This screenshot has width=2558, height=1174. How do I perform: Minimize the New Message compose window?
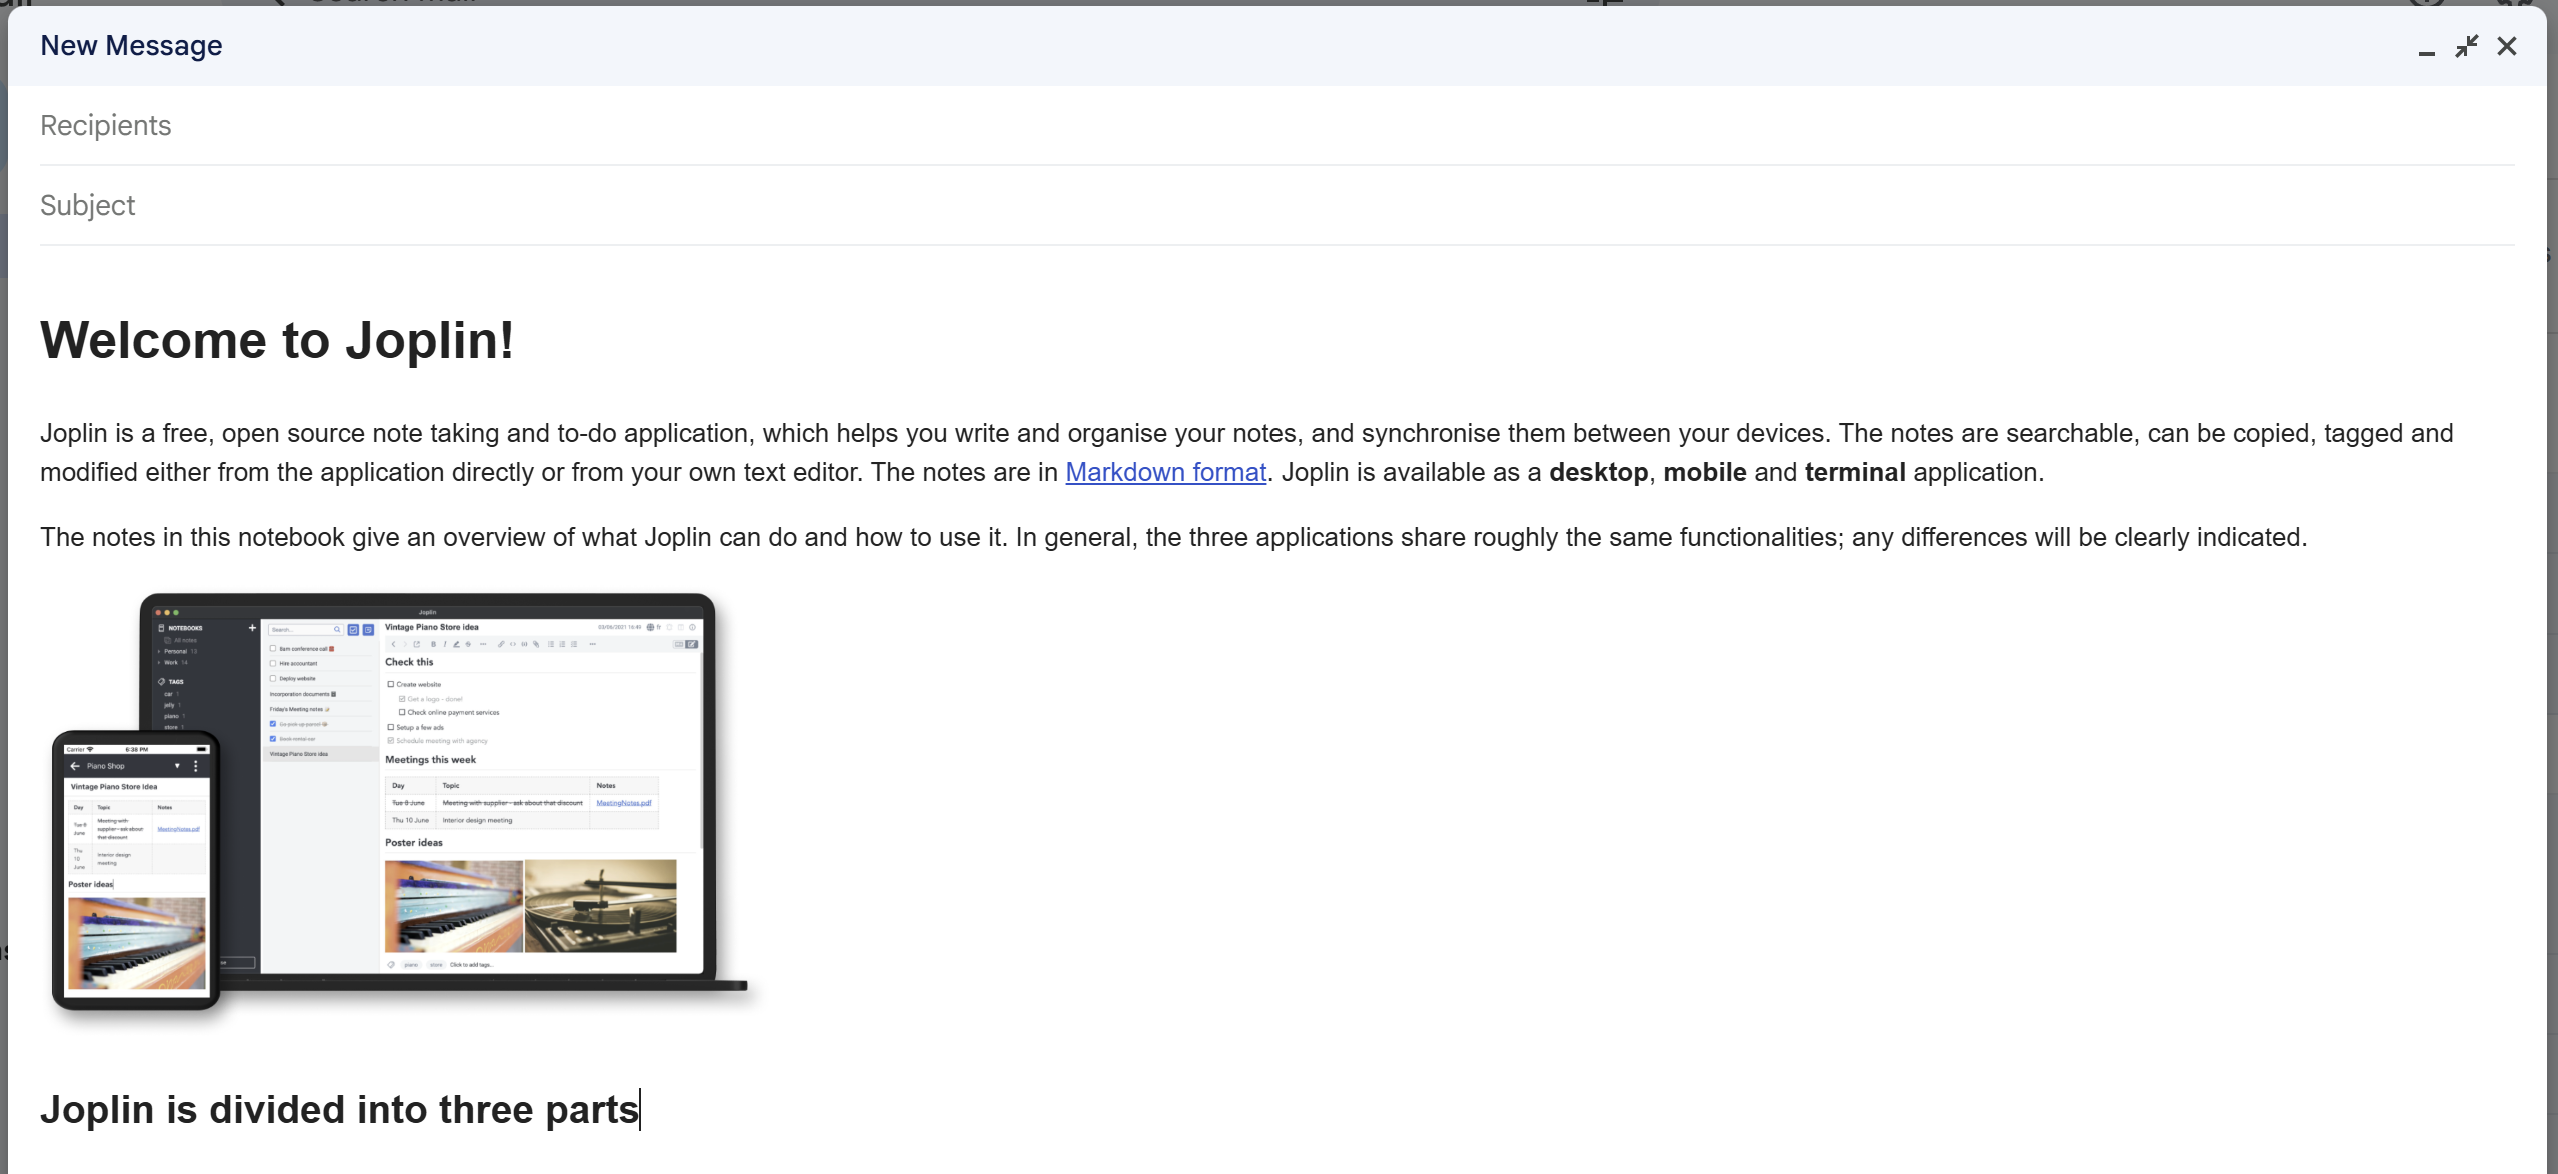click(2426, 47)
